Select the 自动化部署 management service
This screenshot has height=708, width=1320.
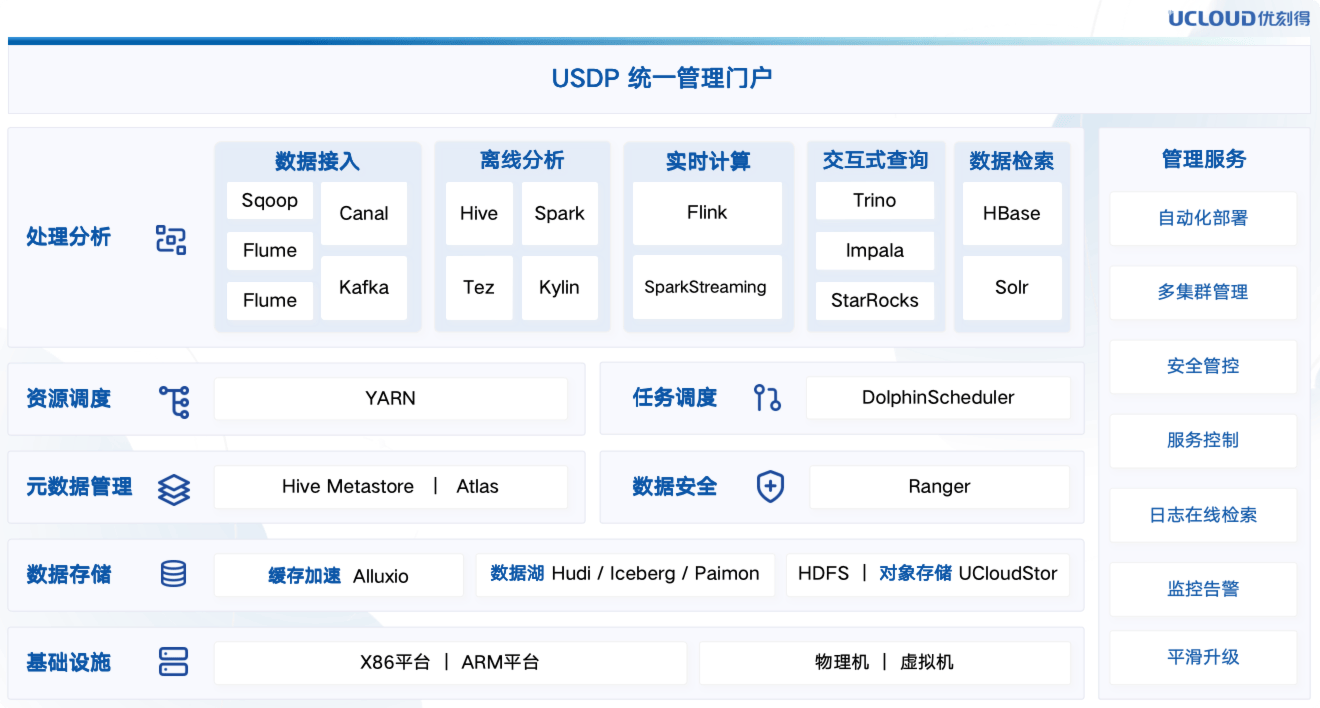[x=1203, y=218]
